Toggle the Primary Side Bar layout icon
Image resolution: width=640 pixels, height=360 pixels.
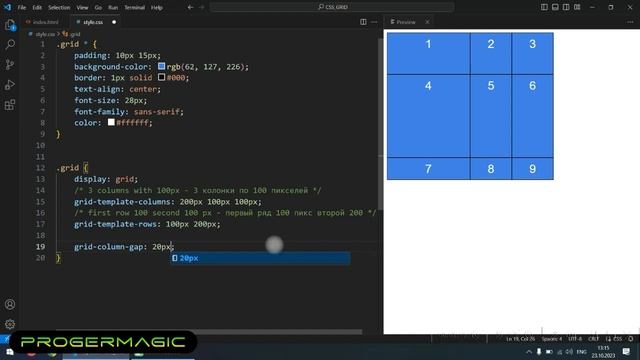point(544,7)
